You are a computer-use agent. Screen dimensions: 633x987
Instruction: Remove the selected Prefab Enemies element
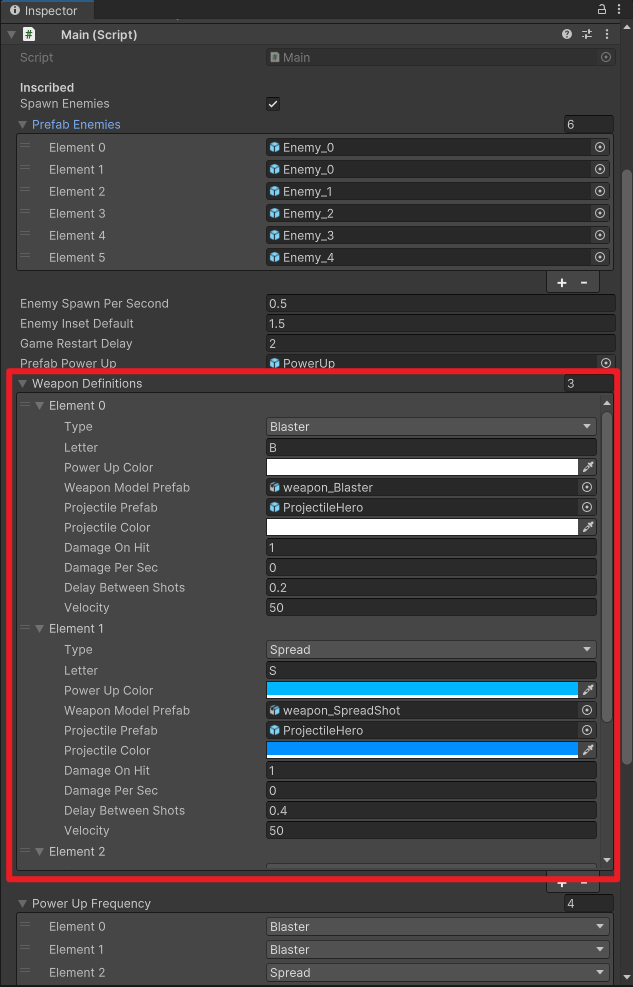pos(584,283)
